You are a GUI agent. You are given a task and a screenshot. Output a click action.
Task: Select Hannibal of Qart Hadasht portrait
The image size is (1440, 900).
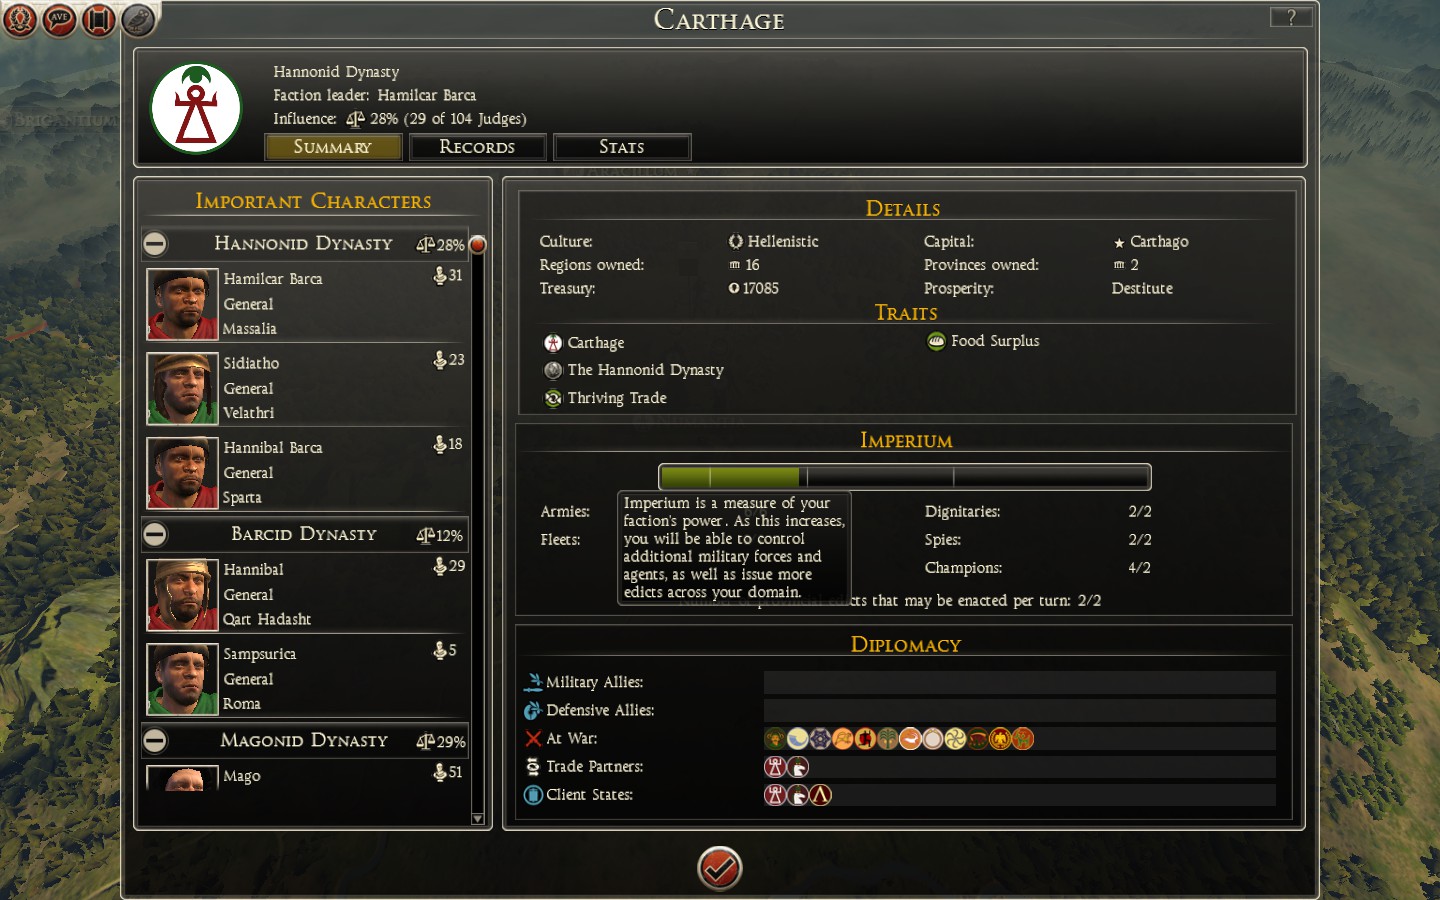tap(182, 595)
